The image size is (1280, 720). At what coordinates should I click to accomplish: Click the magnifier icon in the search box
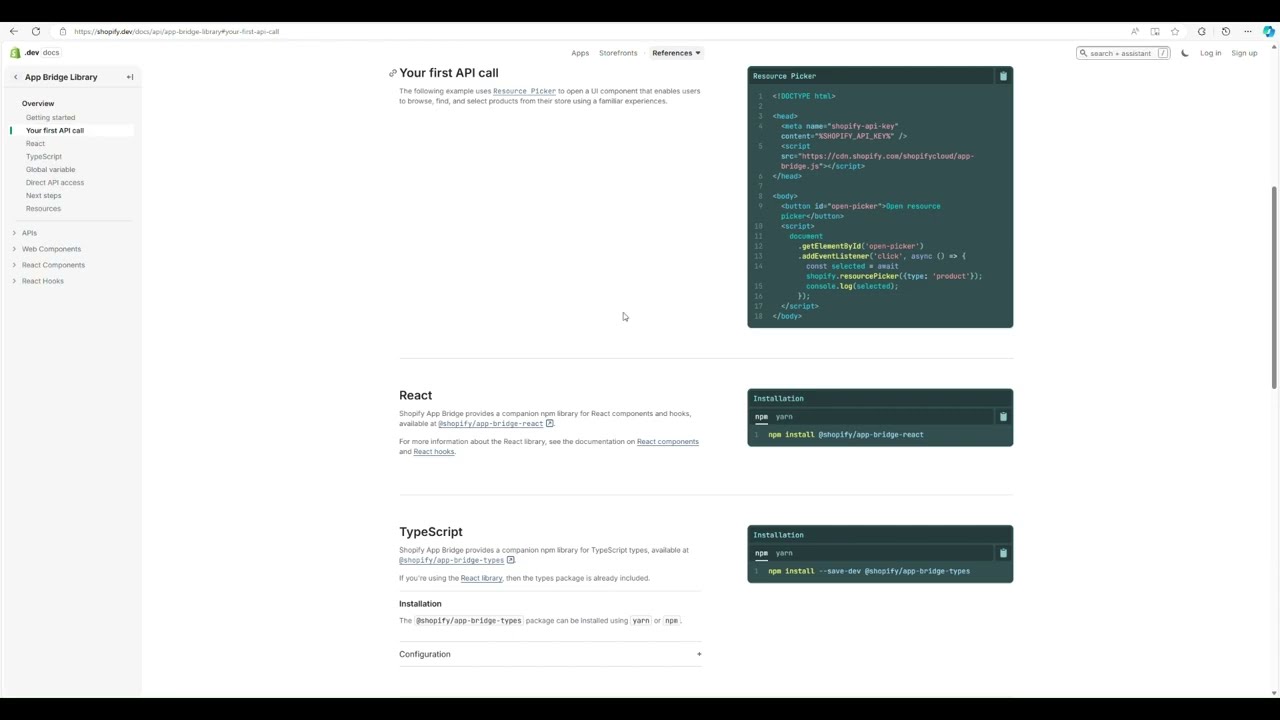tap(1083, 53)
